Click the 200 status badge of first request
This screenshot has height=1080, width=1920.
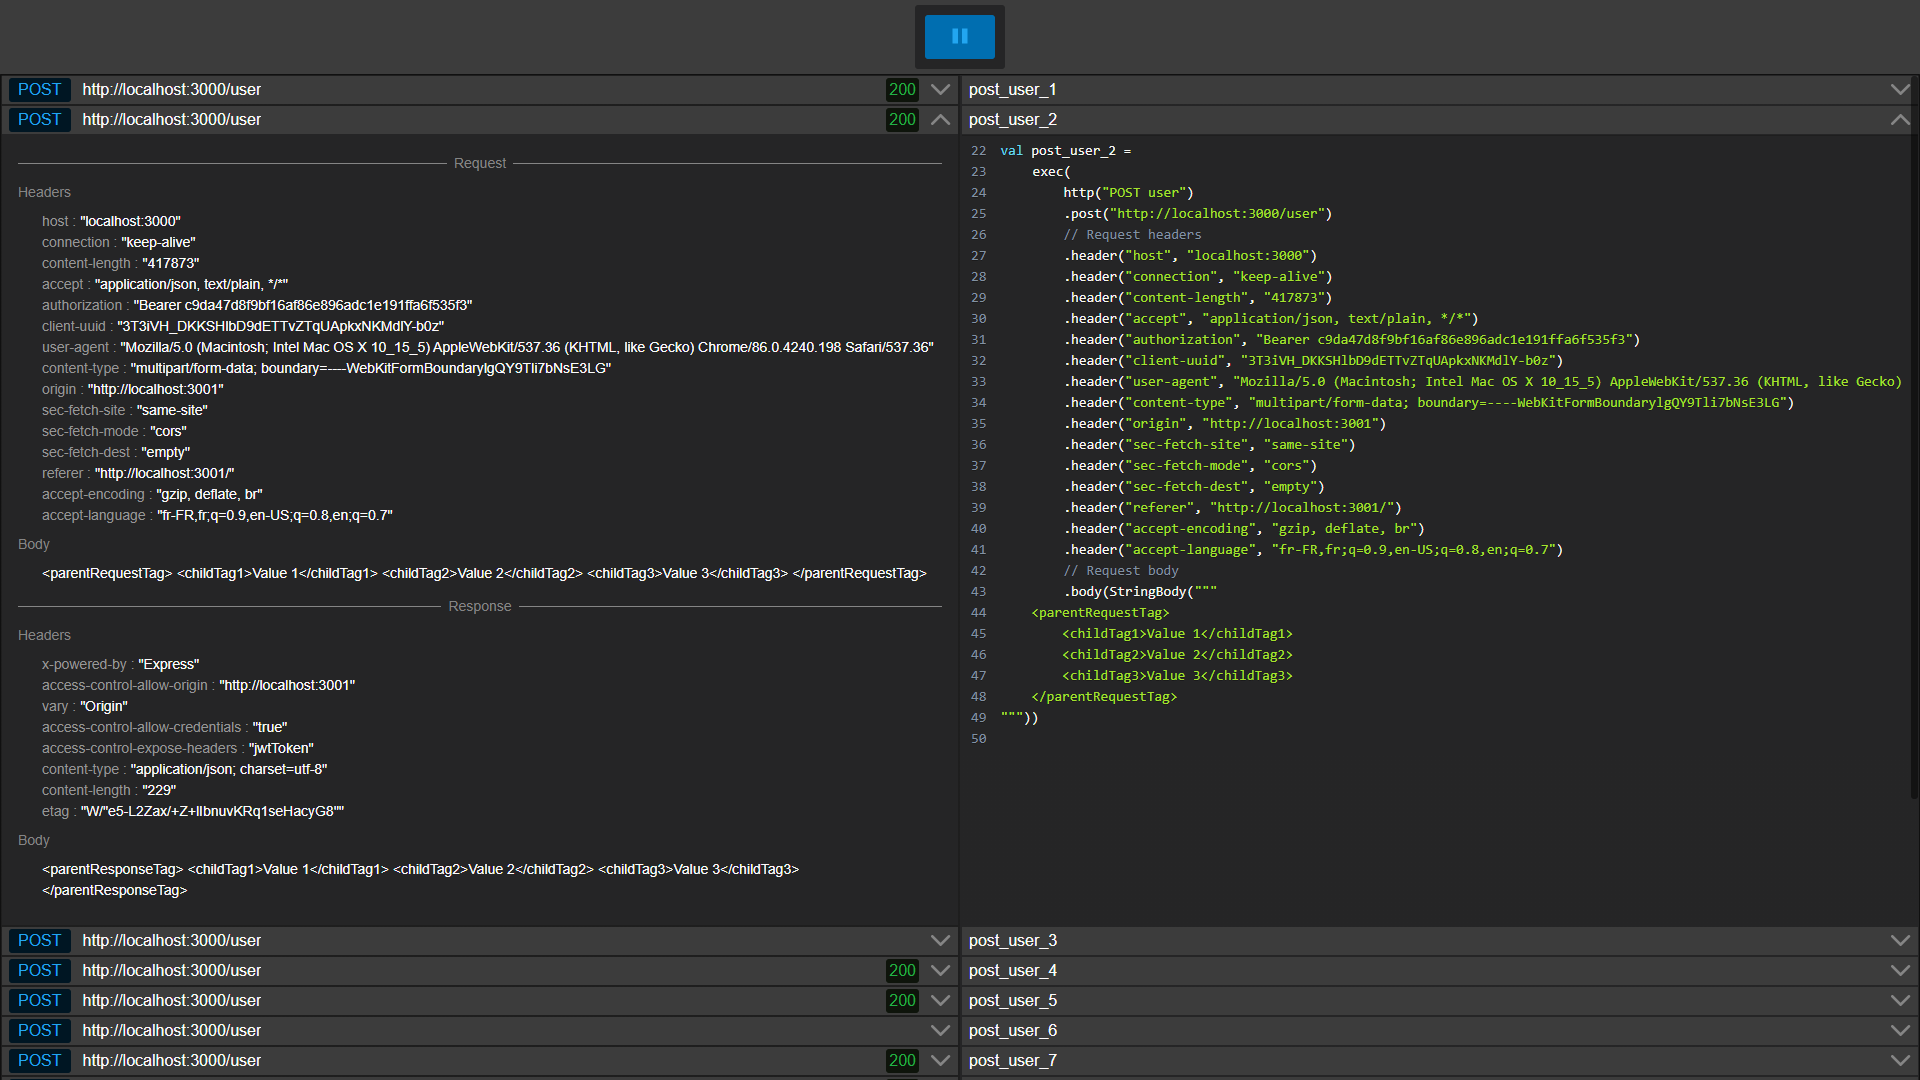tap(902, 90)
